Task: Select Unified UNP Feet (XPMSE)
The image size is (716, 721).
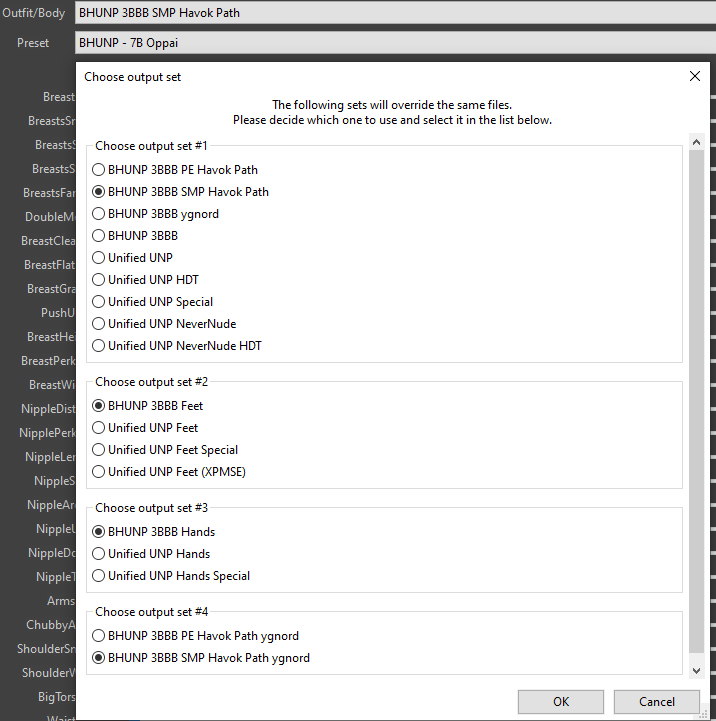Action: 98,472
